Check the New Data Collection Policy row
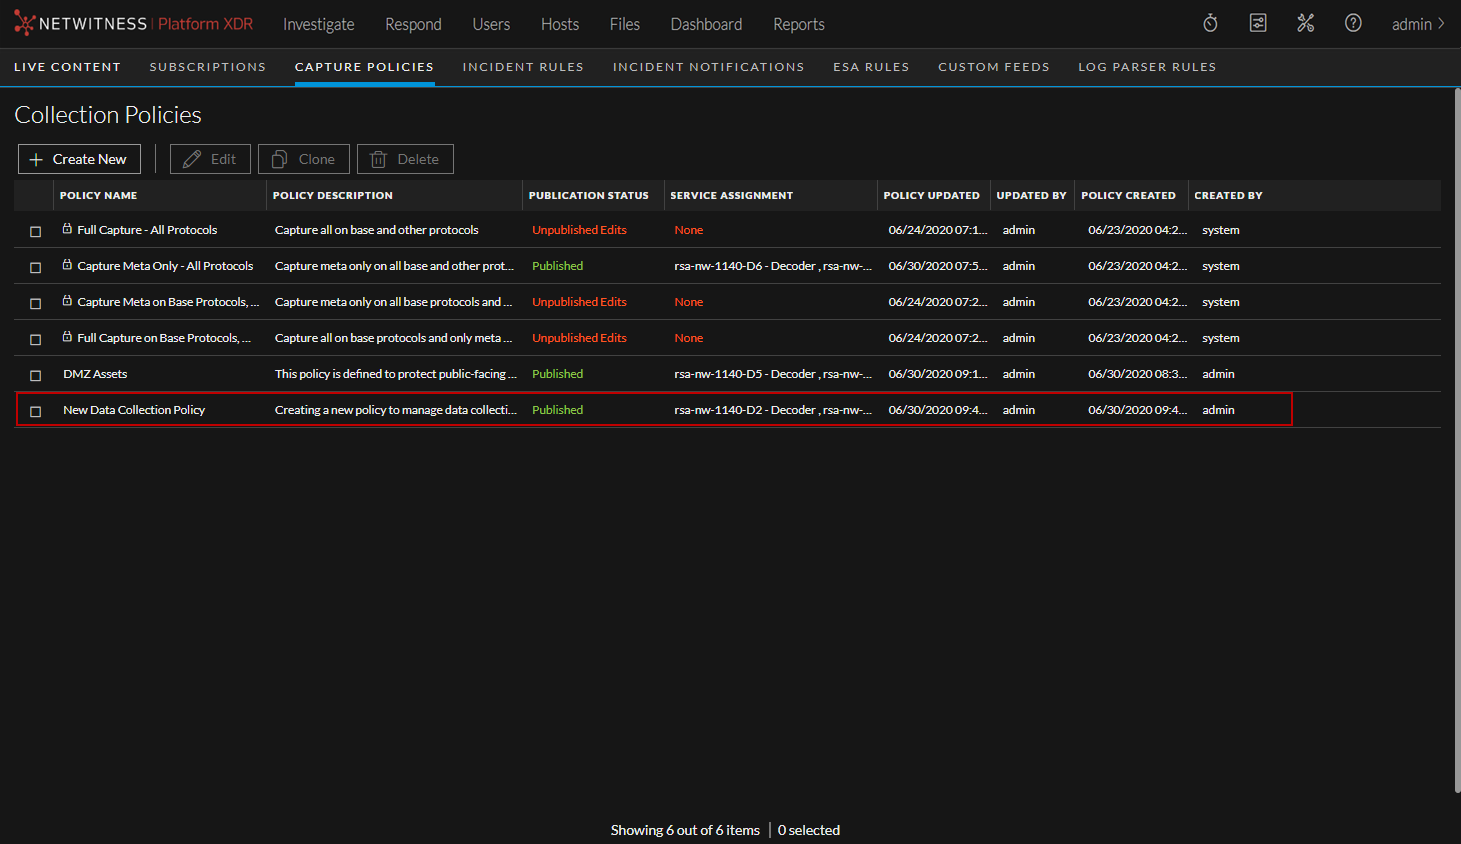Viewport: 1461px width, 844px height. click(x=36, y=411)
